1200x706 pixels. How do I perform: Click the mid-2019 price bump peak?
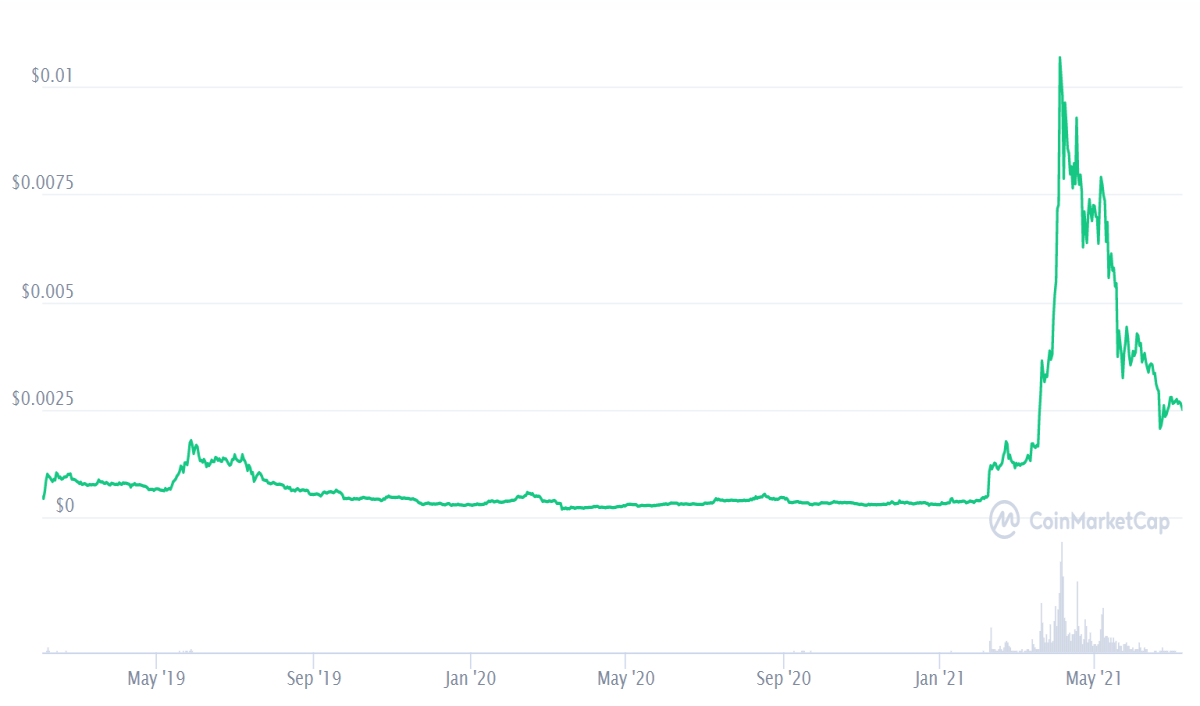(190, 441)
